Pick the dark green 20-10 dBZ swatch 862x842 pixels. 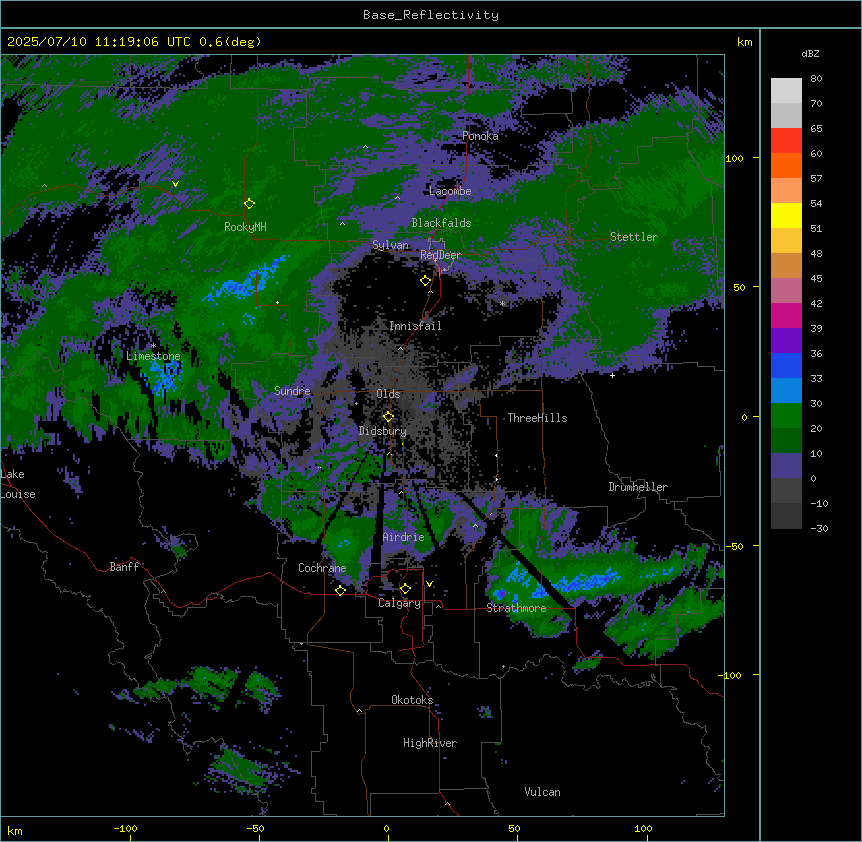pyautogui.click(x=786, y=441)
